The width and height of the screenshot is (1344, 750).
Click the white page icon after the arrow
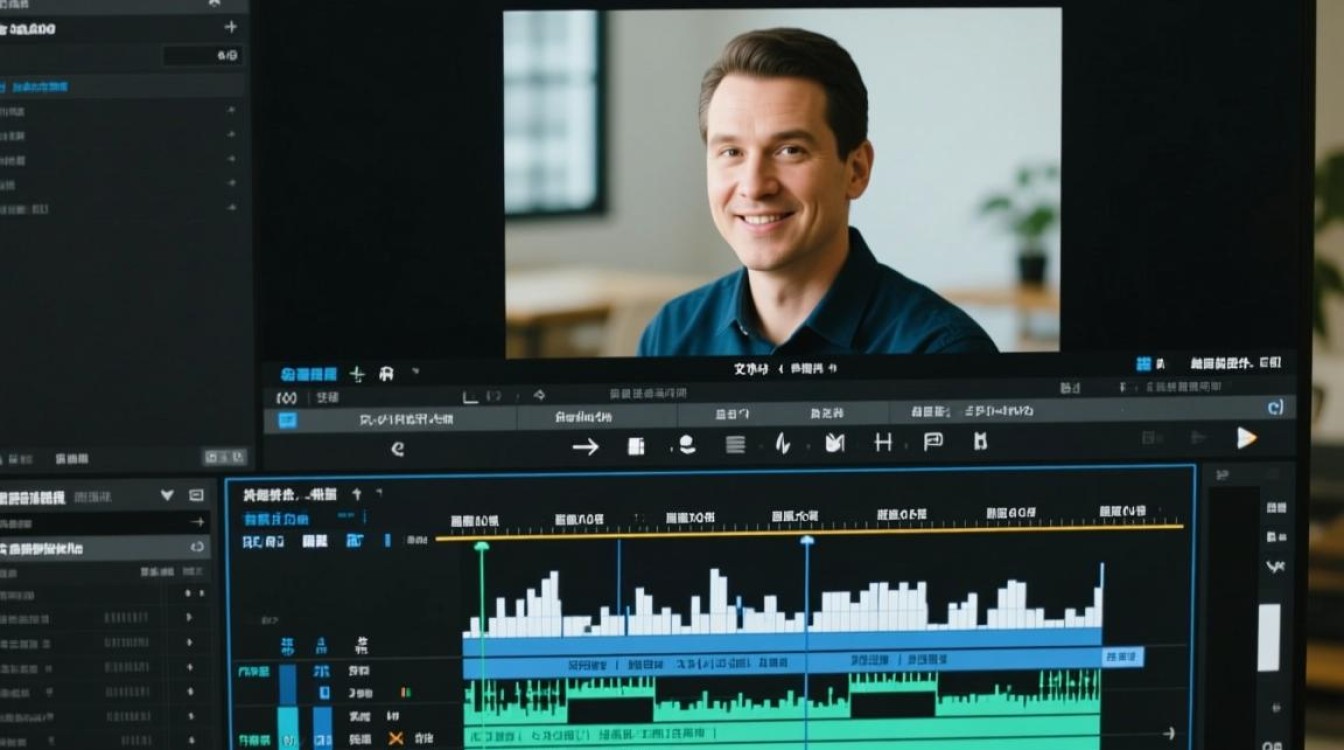636,446
